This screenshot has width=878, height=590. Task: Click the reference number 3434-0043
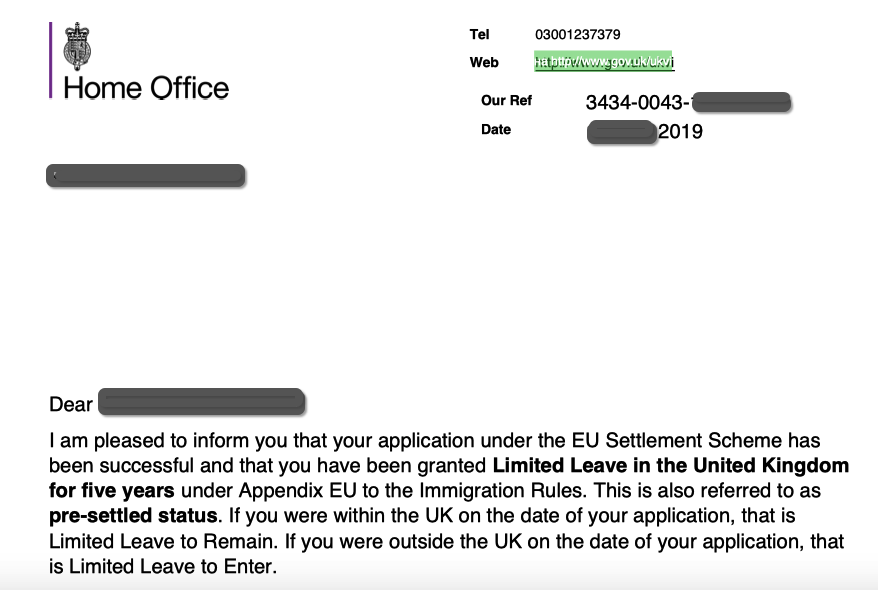click(x=637, y=102)
